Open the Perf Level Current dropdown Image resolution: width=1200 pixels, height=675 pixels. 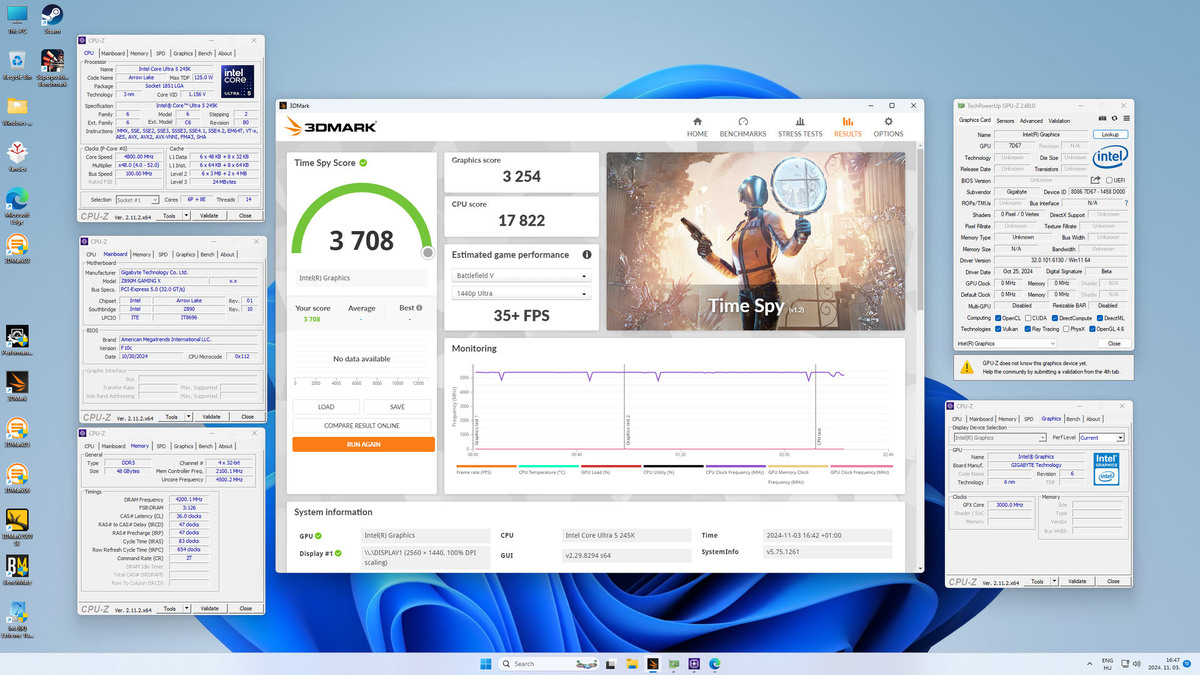pos(1102,438)
